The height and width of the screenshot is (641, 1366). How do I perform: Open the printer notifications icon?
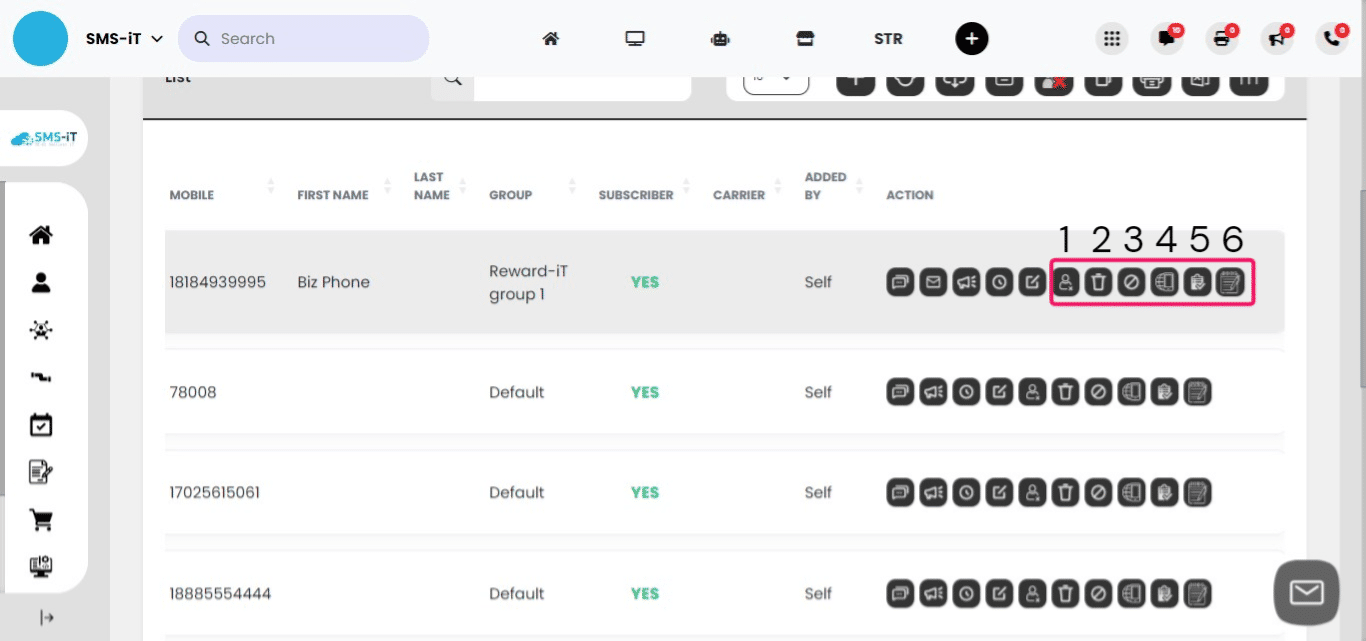(1222, 39)
